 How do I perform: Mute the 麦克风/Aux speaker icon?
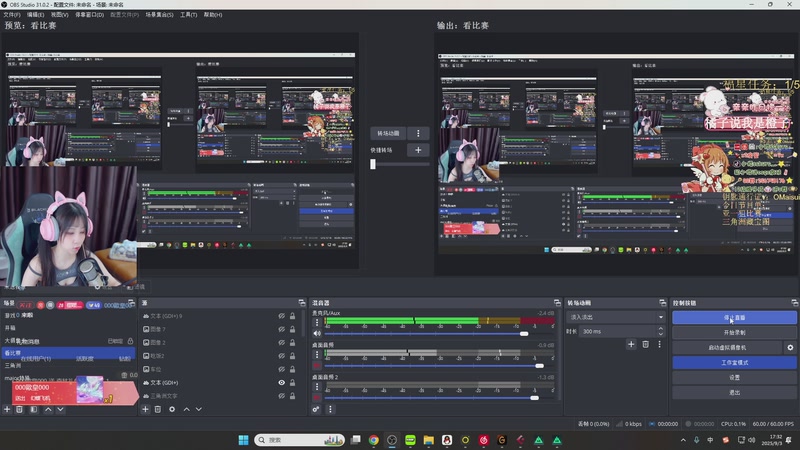[317, 334]
